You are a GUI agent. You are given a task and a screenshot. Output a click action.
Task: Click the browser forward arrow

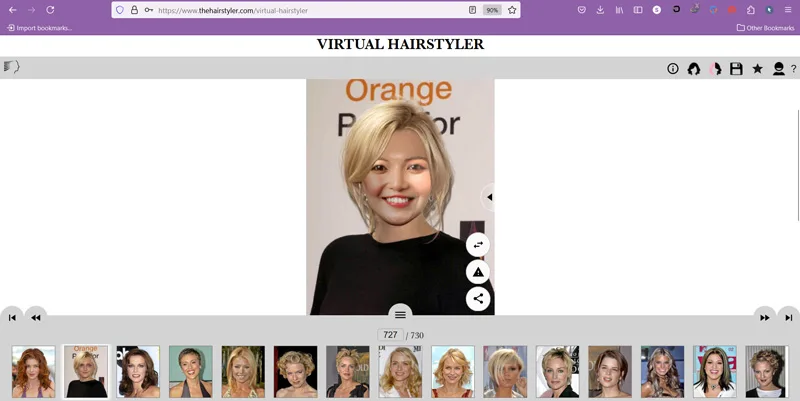(31, 10)
